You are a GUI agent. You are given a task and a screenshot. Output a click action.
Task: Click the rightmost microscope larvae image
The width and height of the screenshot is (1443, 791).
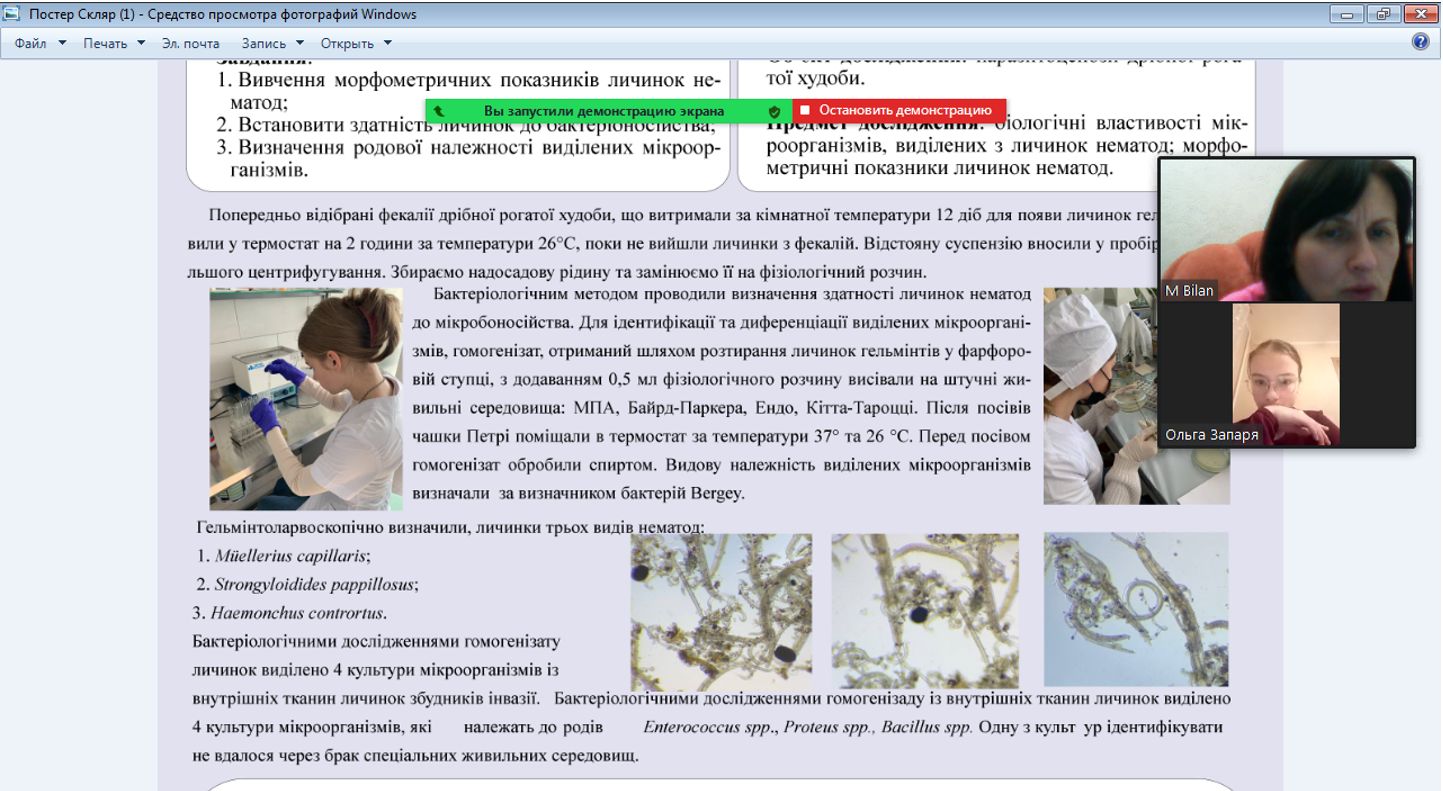(x=1136, y=609)
